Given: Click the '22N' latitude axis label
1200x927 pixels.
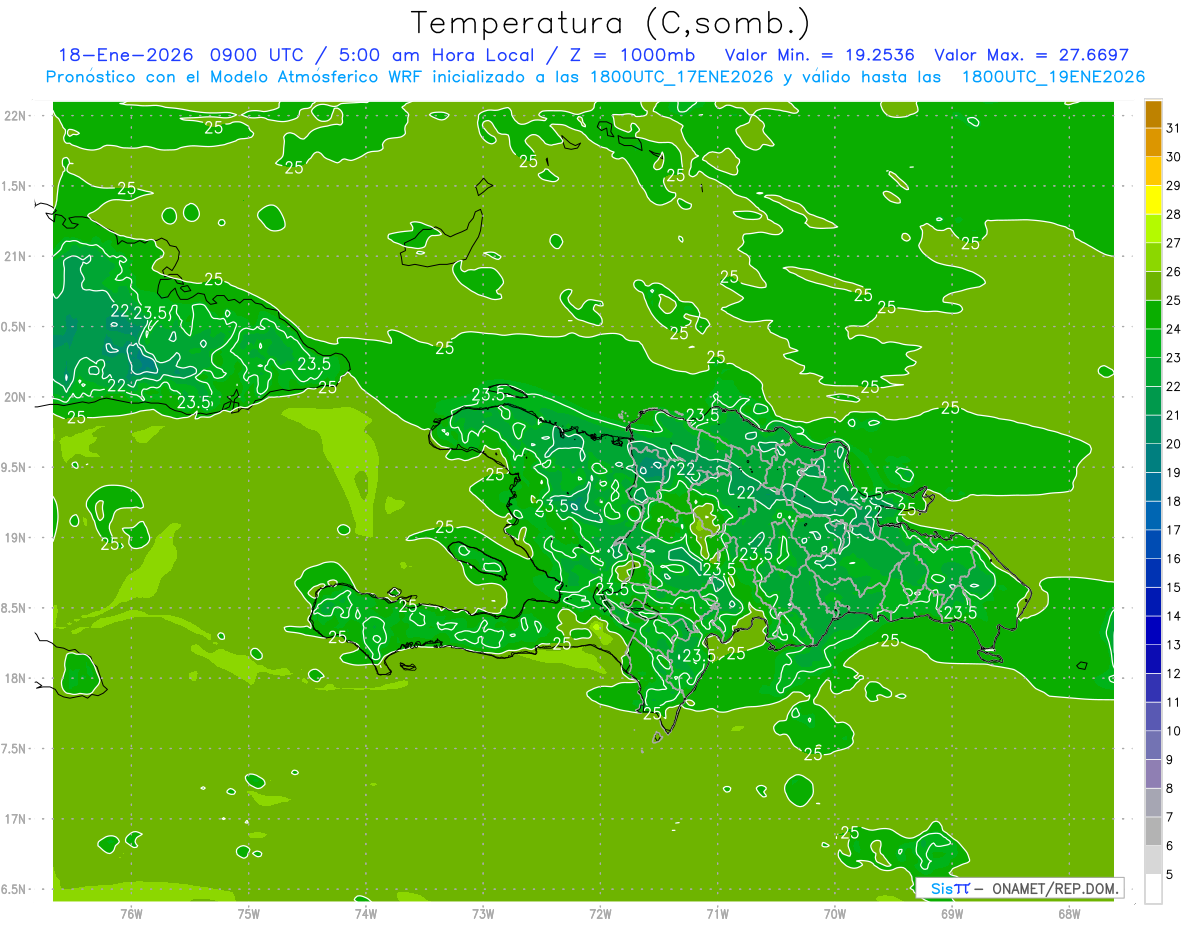Looking at the screenshot, I should (x=15, y=116).
